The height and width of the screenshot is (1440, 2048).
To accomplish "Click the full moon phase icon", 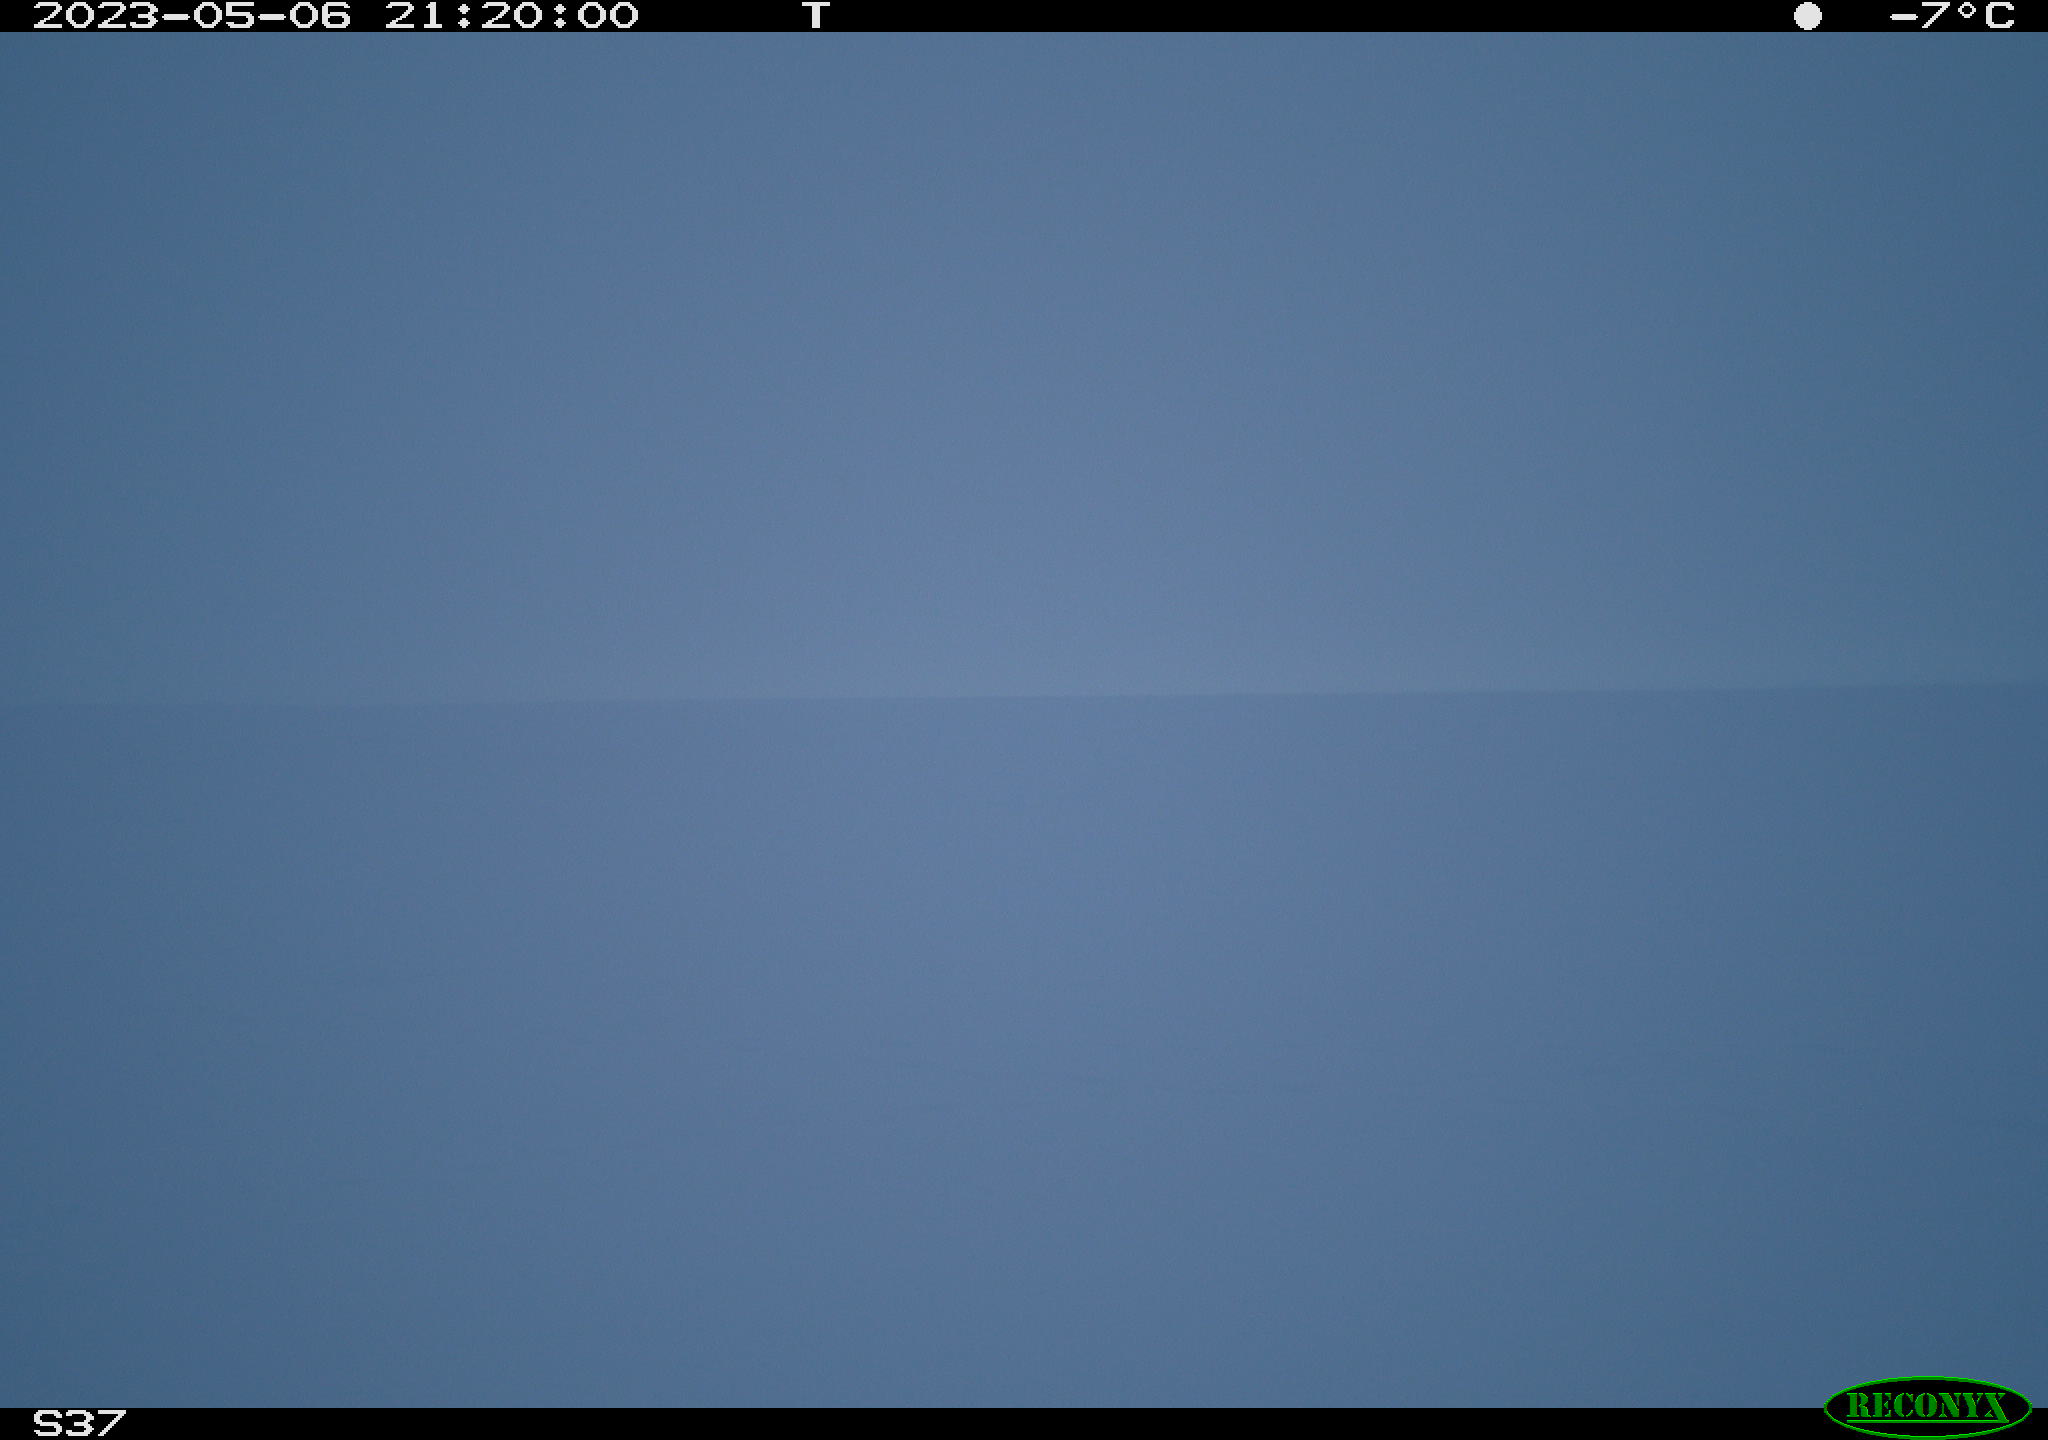I will point(1807,16).
